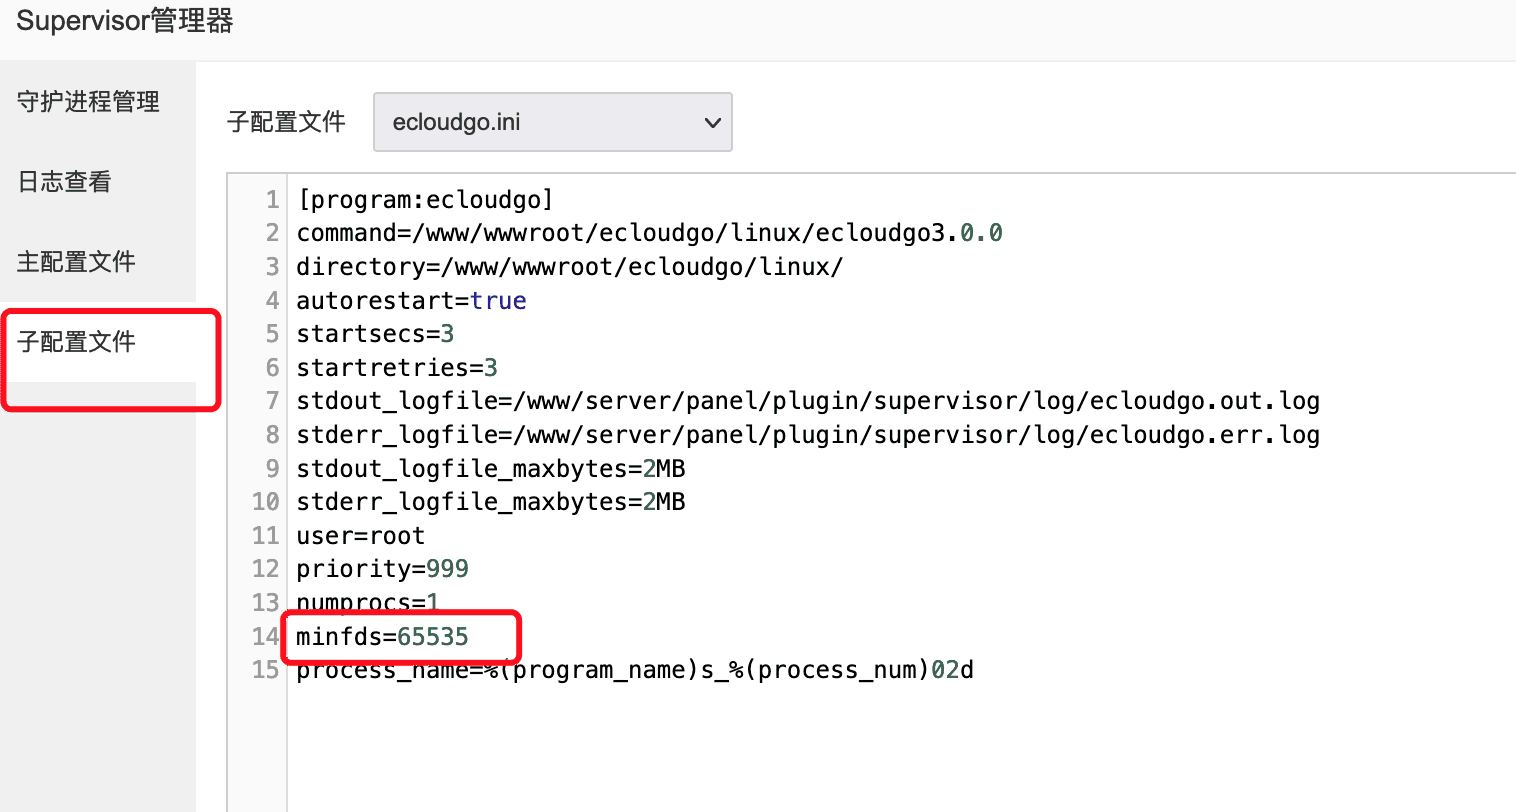1516x812 pixels.
Task: Click the priority=999 line
Action: pos(382,569)
